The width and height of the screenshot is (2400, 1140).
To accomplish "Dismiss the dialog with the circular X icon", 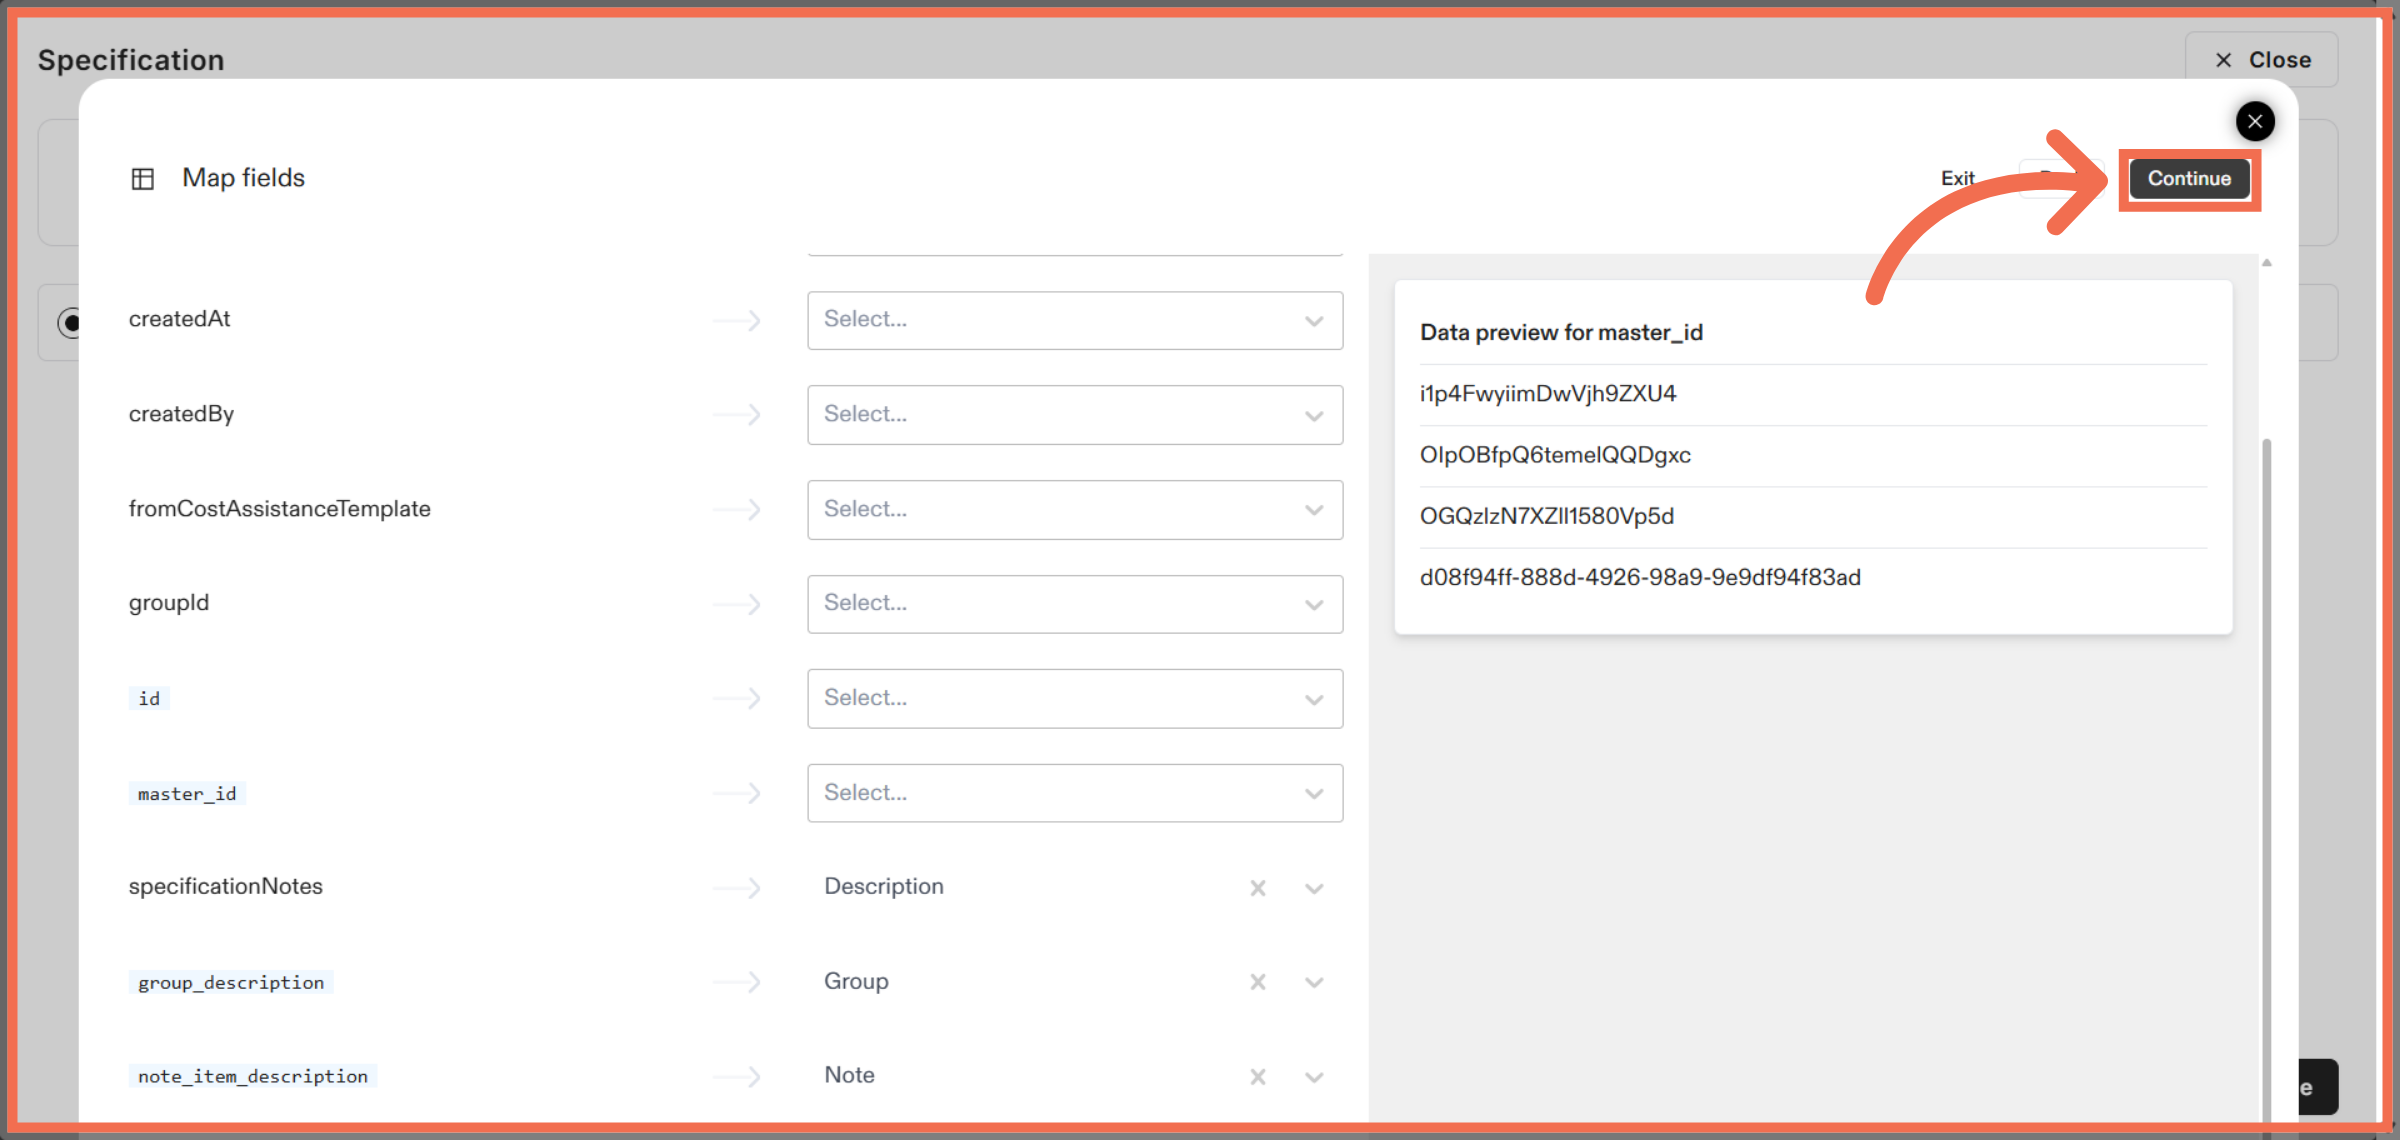I will tap(2255, 121).
